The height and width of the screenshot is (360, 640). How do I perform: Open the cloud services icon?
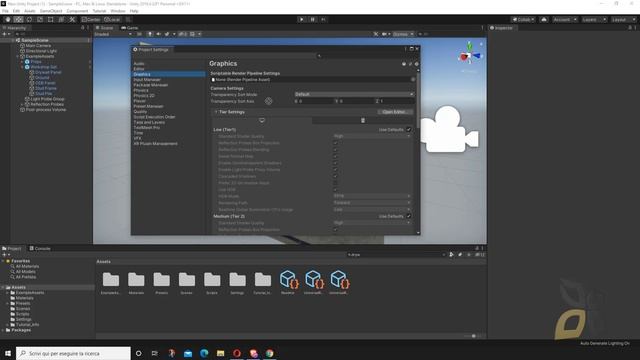pos(544,19)
